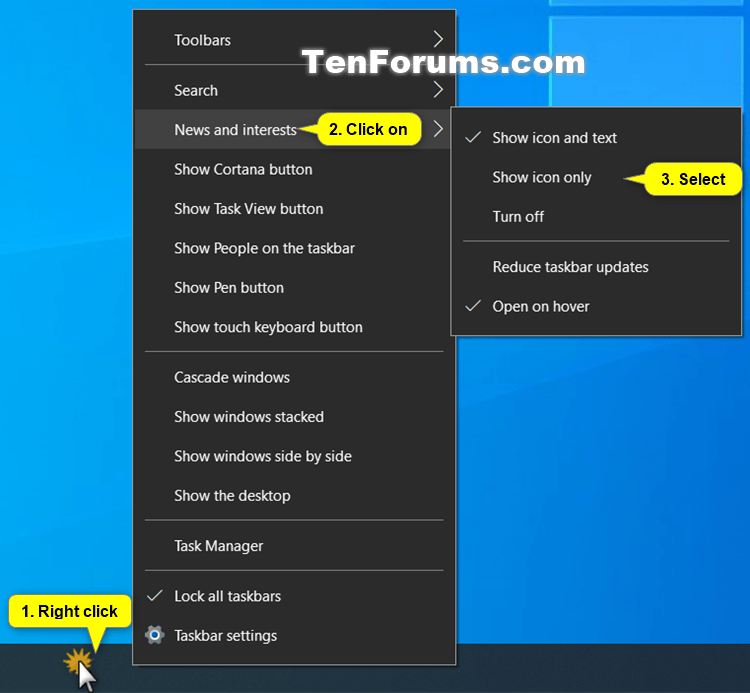Click the weather sun icon on taskbar
The height and width of the screenshot is (693, 750).
(77, 660)
